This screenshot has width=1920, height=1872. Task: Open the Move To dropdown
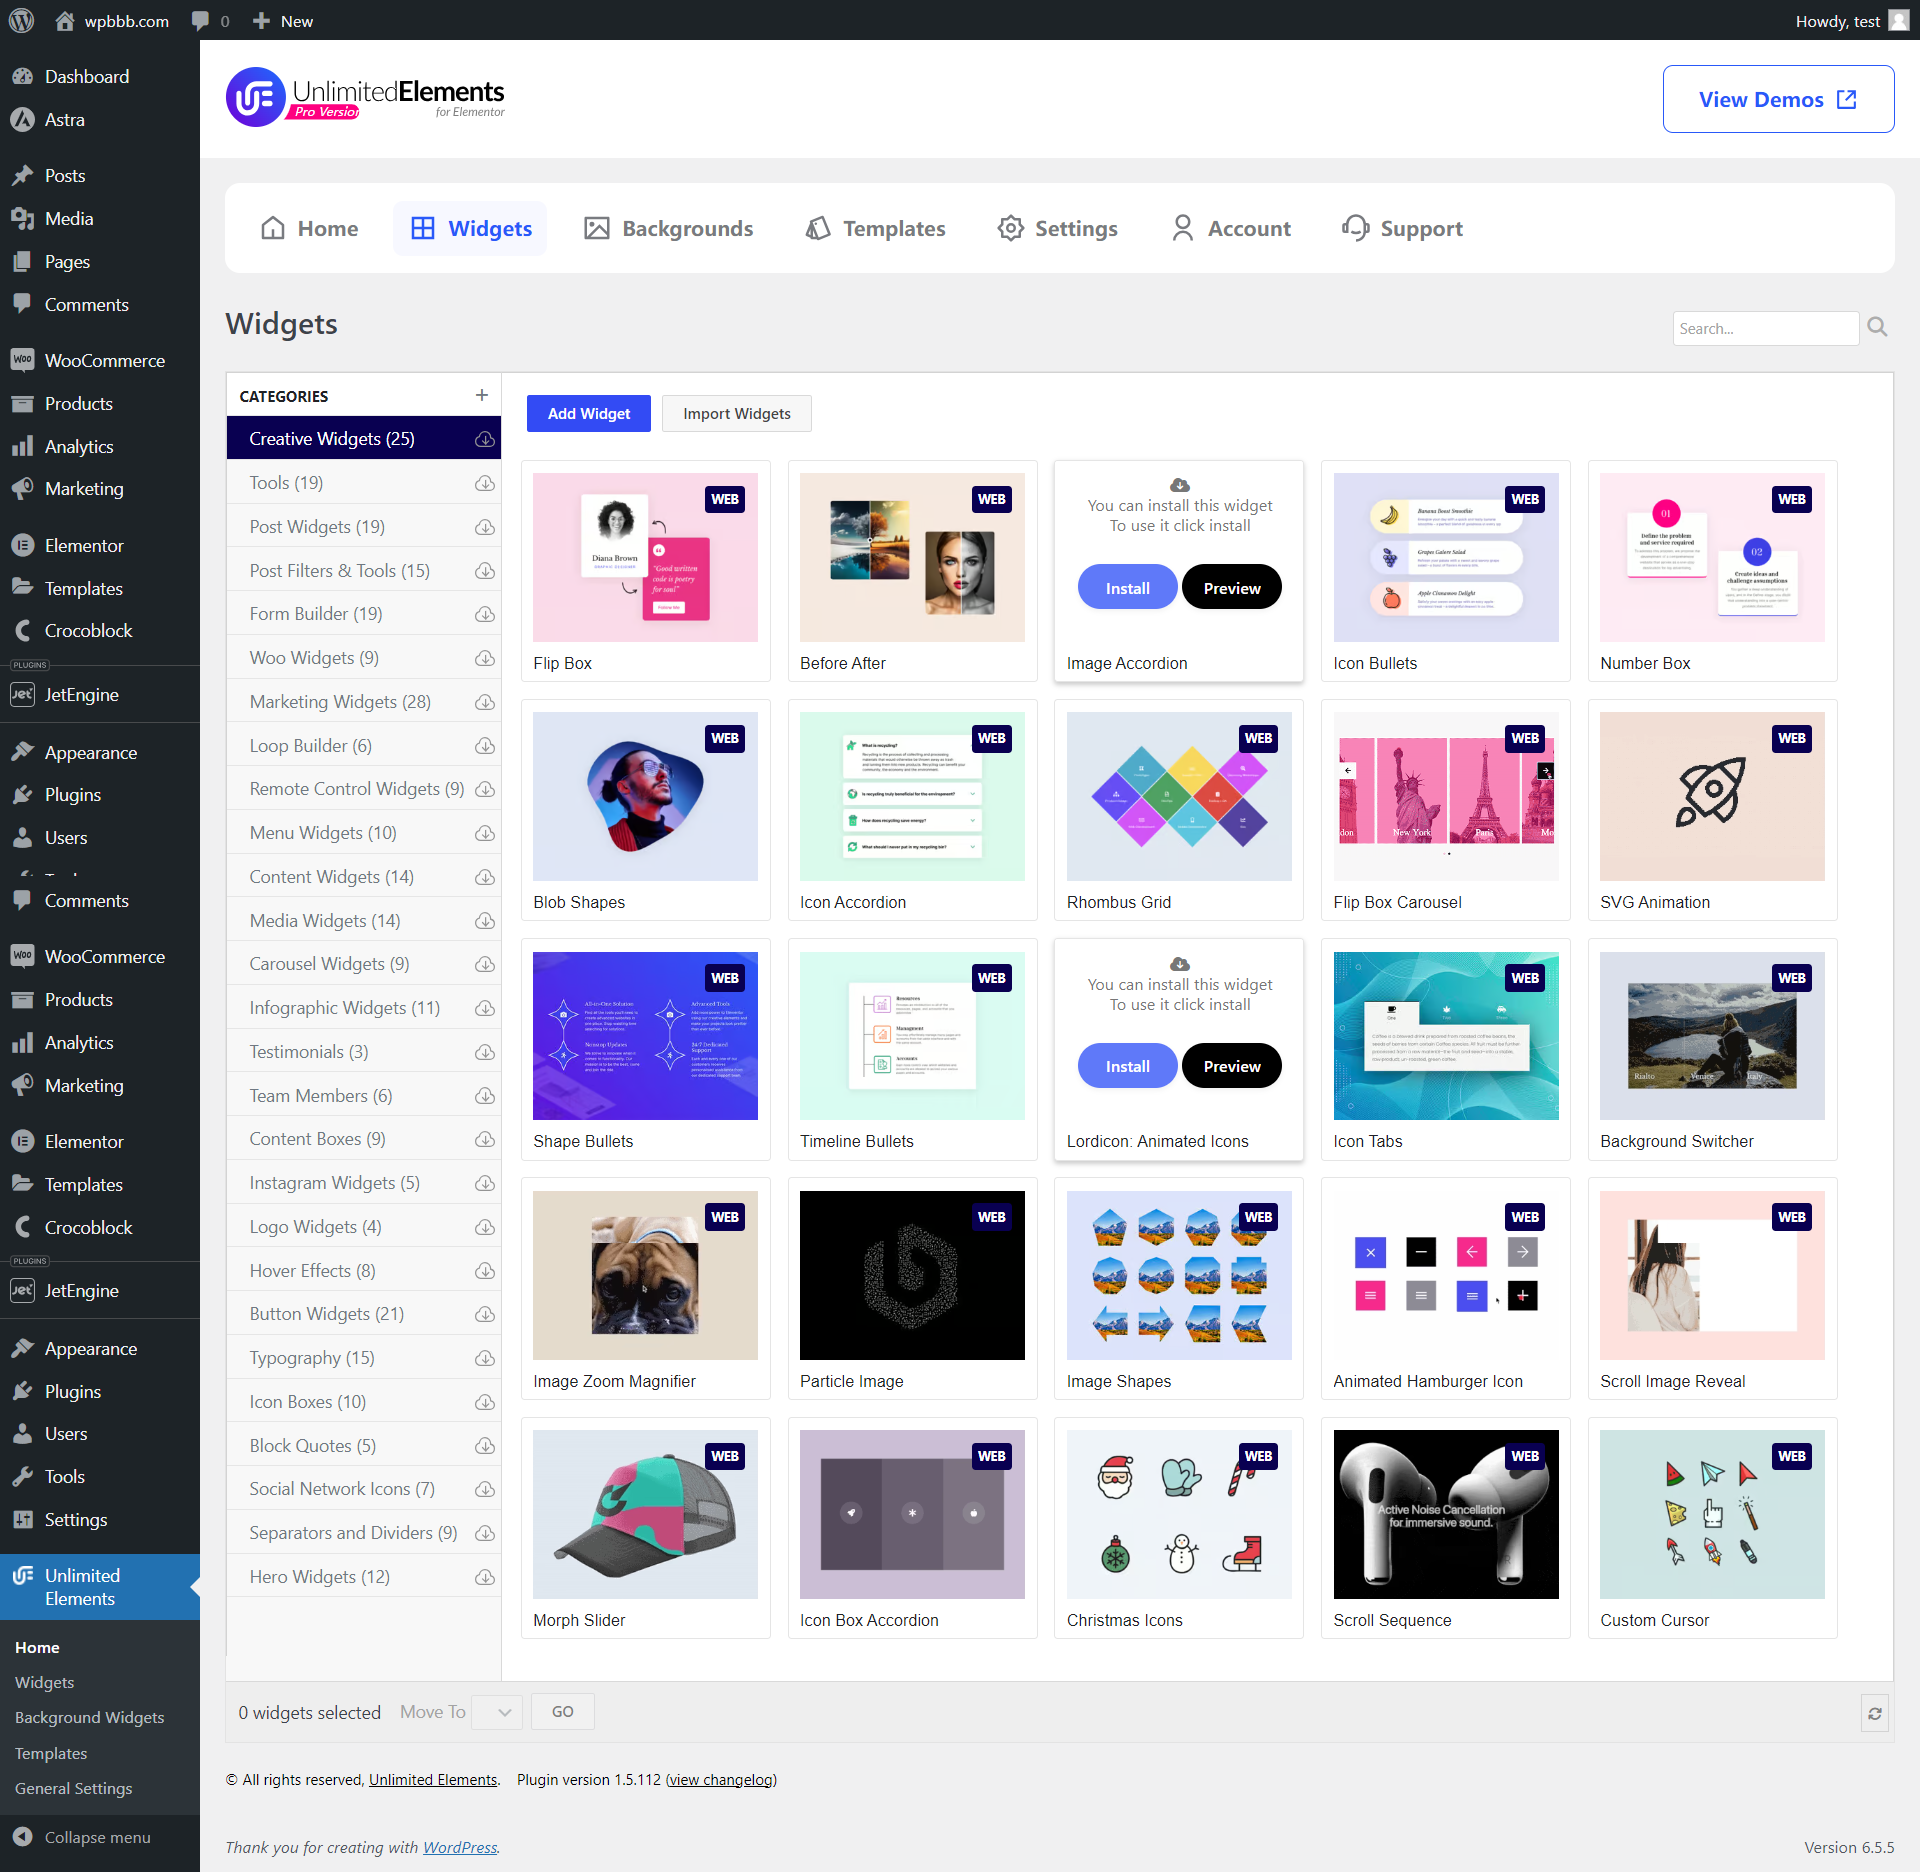pyautogui.click(x=497, y=1712)
